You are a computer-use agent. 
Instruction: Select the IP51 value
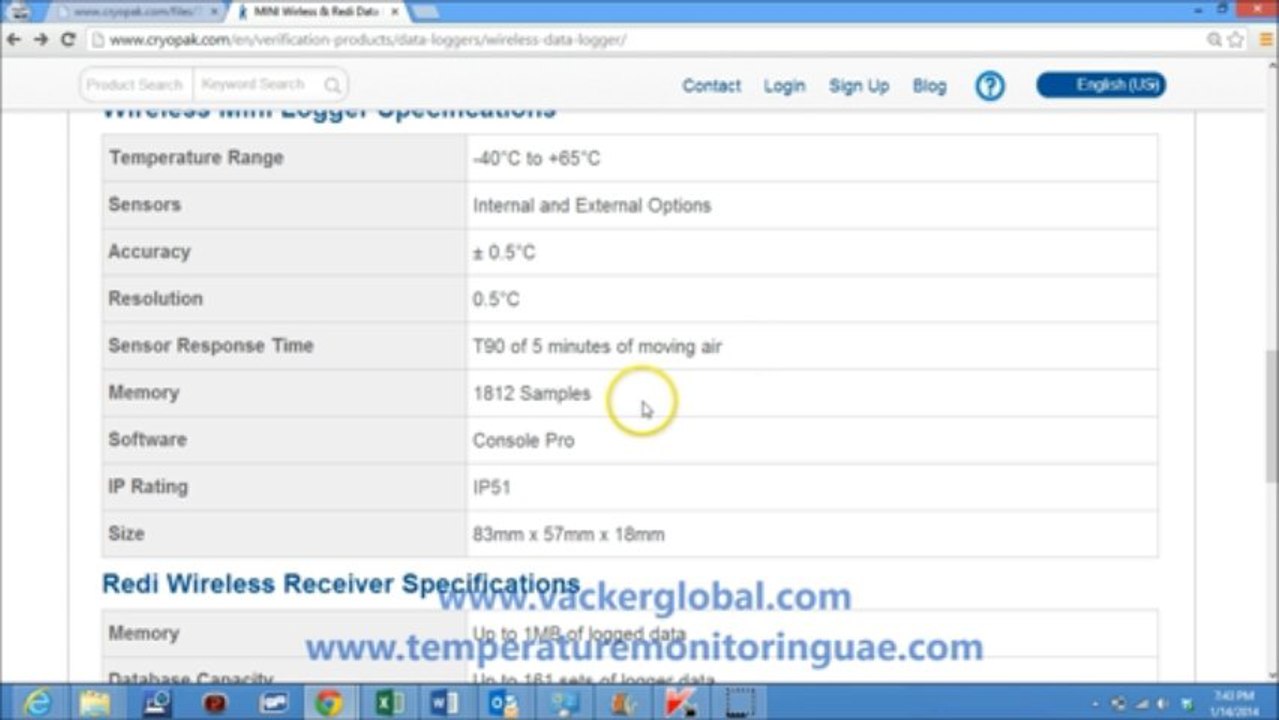(491, 488)
